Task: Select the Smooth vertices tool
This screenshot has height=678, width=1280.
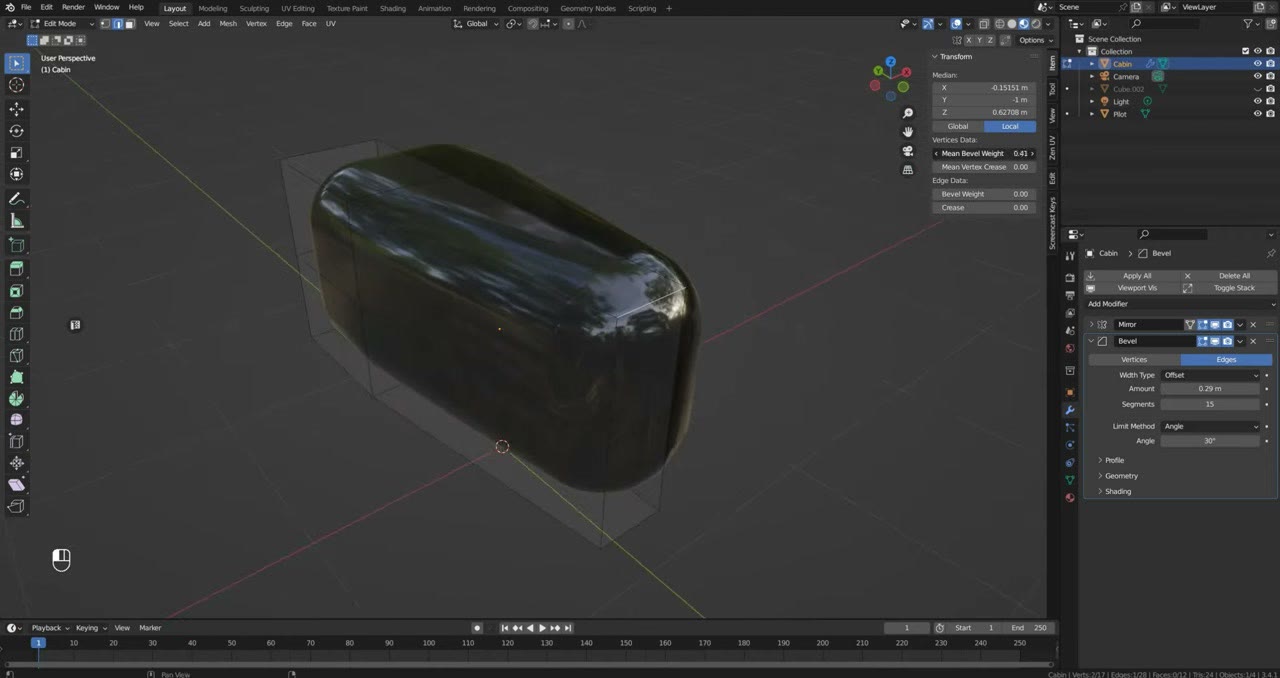Action: coord(16,420)
